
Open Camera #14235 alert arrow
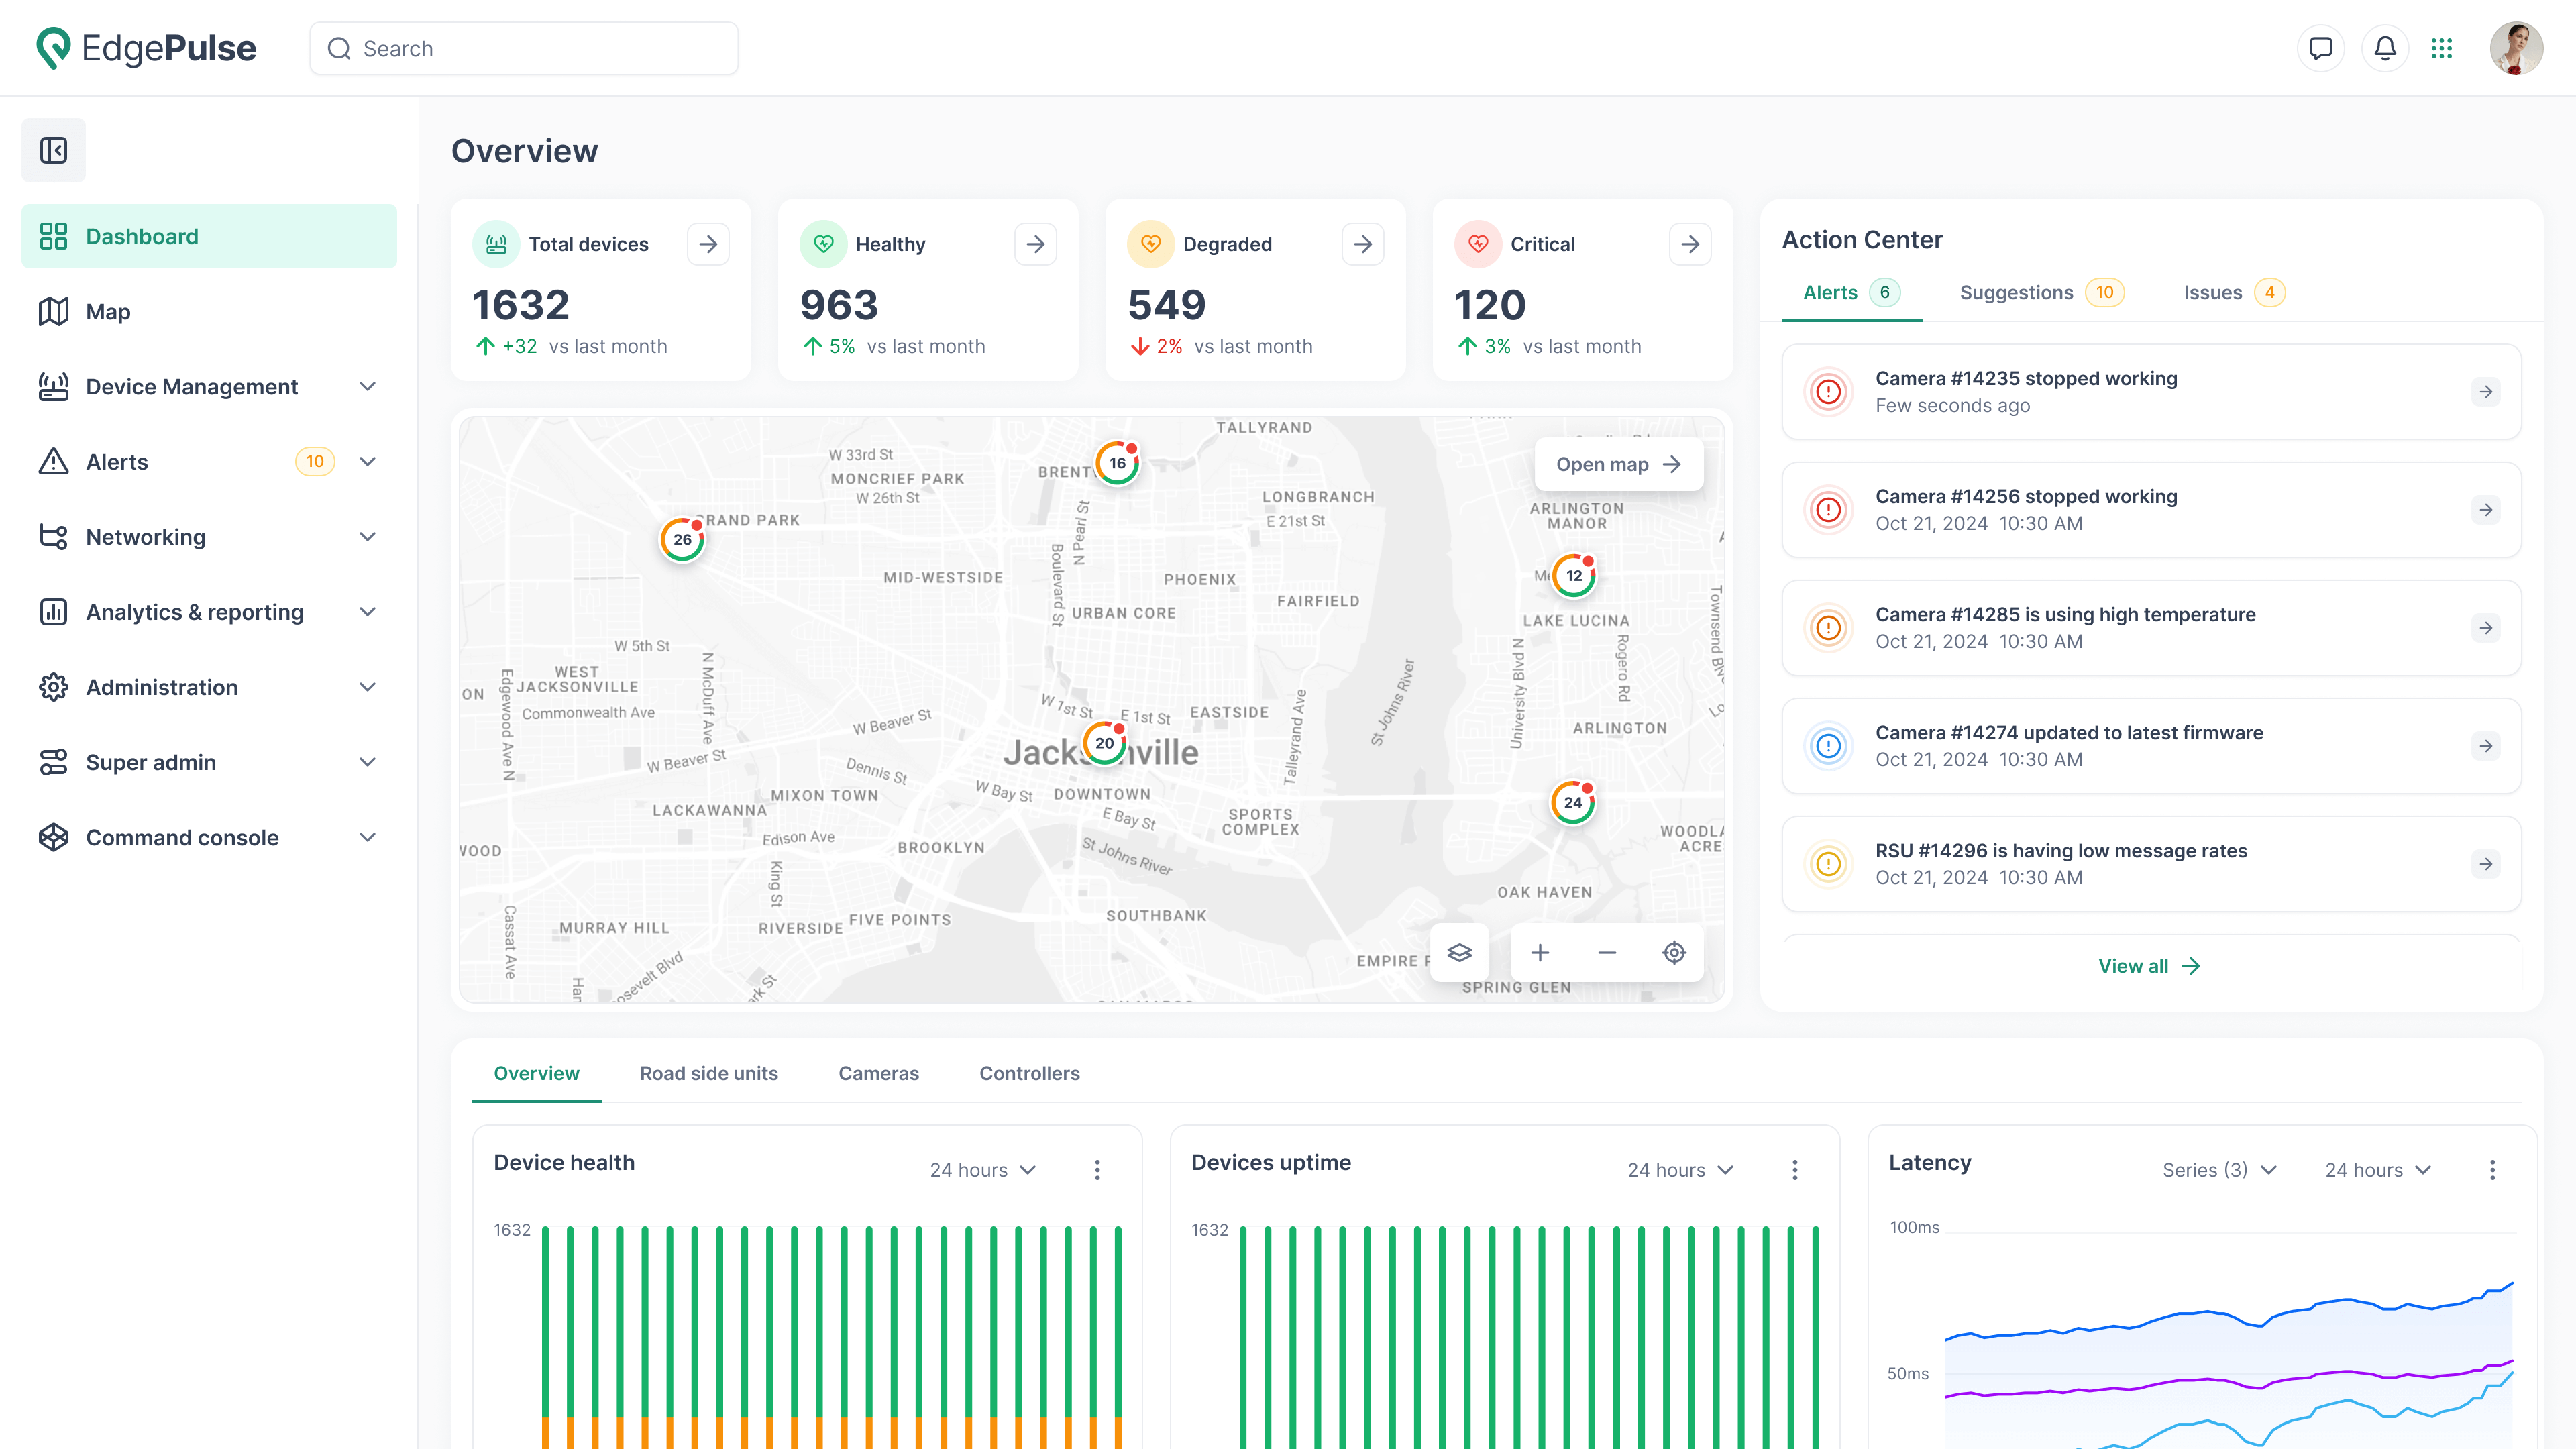(x=2486, y=392)
